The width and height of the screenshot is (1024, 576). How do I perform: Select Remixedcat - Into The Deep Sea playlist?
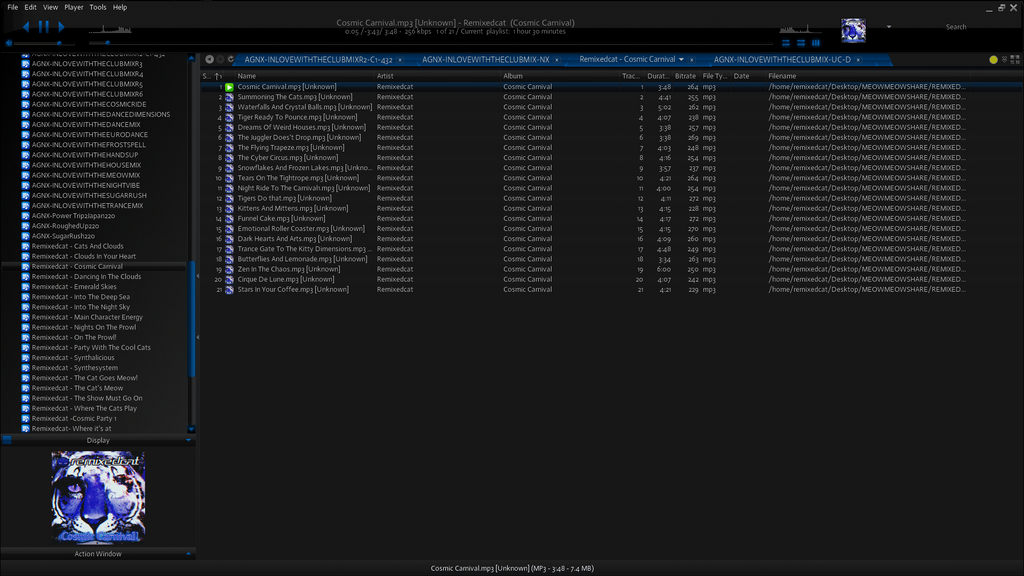[x=81, y=297]
